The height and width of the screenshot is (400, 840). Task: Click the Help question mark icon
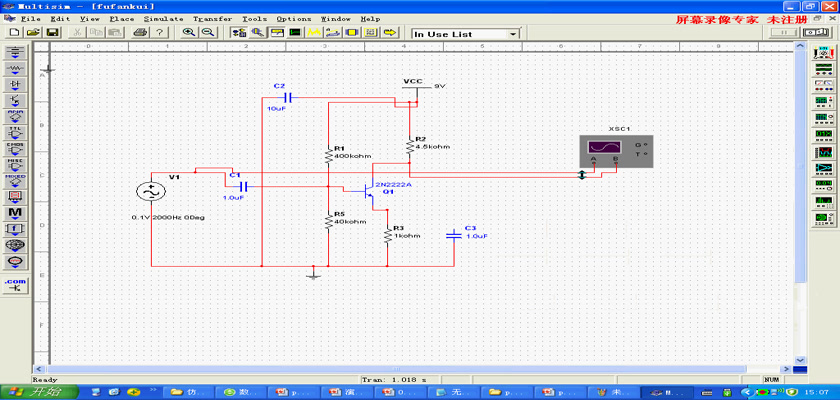(x=159, y=33)
